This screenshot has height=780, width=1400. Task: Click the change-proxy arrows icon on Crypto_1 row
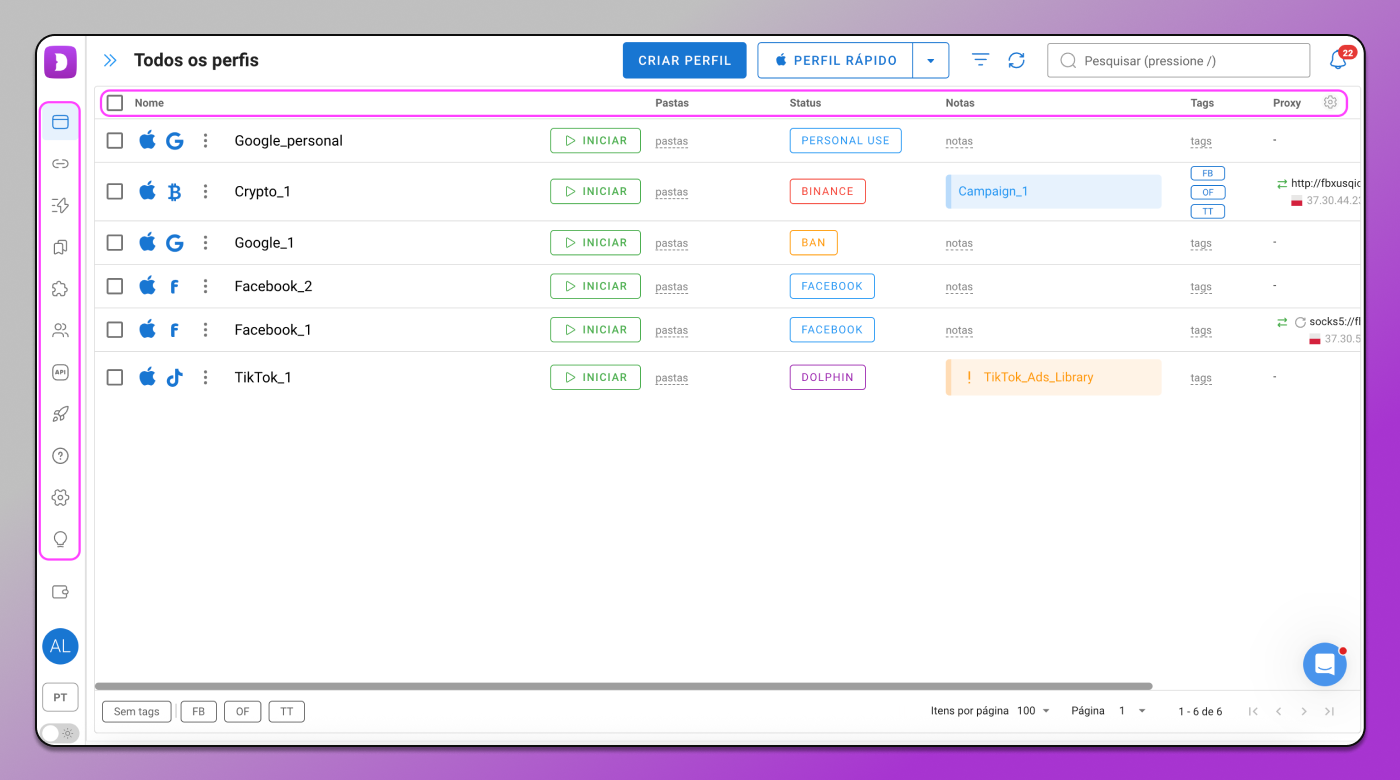[x=1281, y=184]
